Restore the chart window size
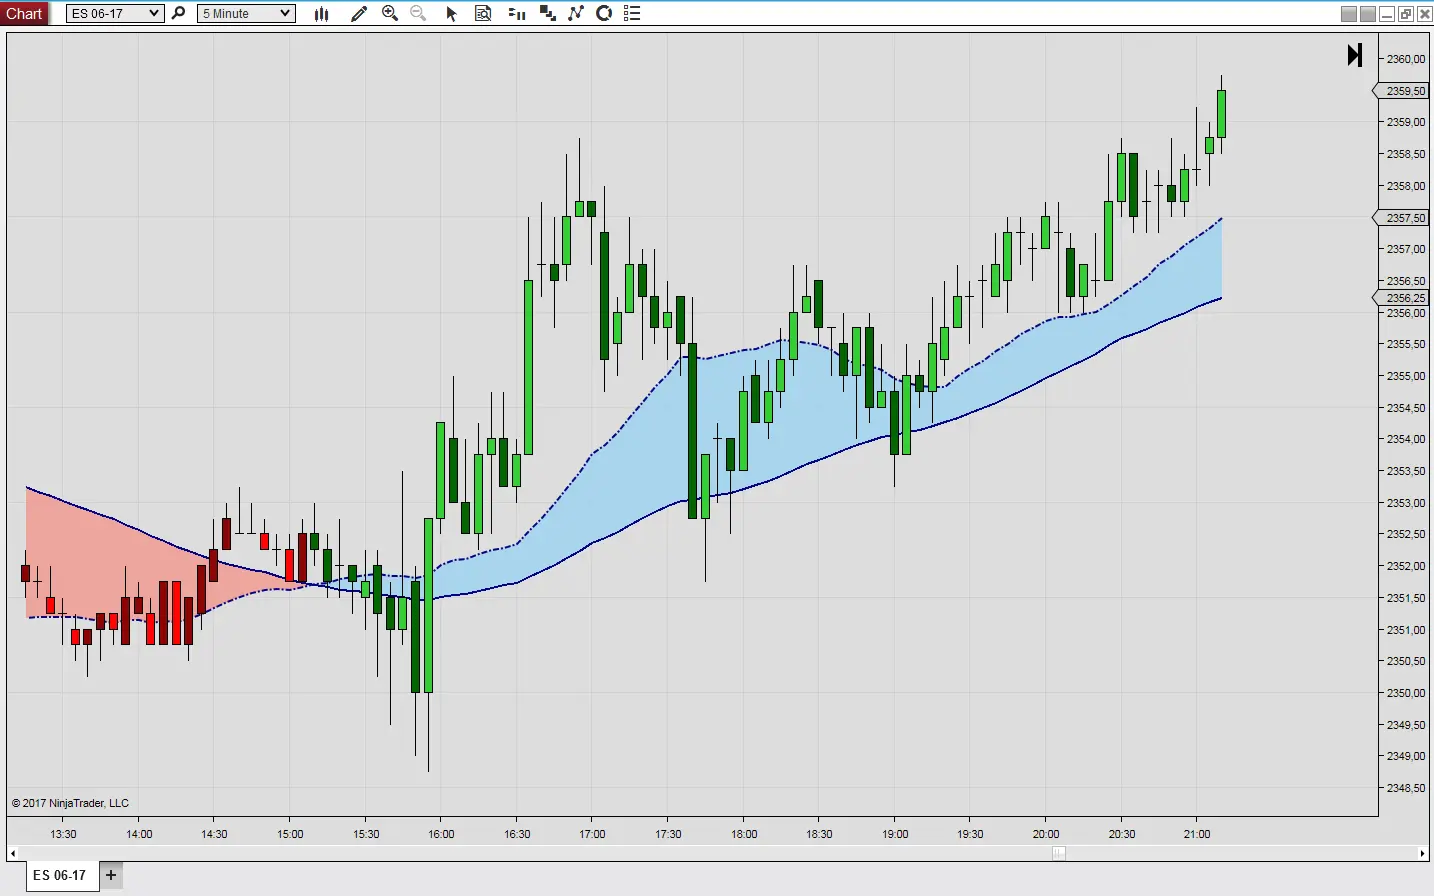The width and height of the screenshot is (1434, 896). [1406, 14]
